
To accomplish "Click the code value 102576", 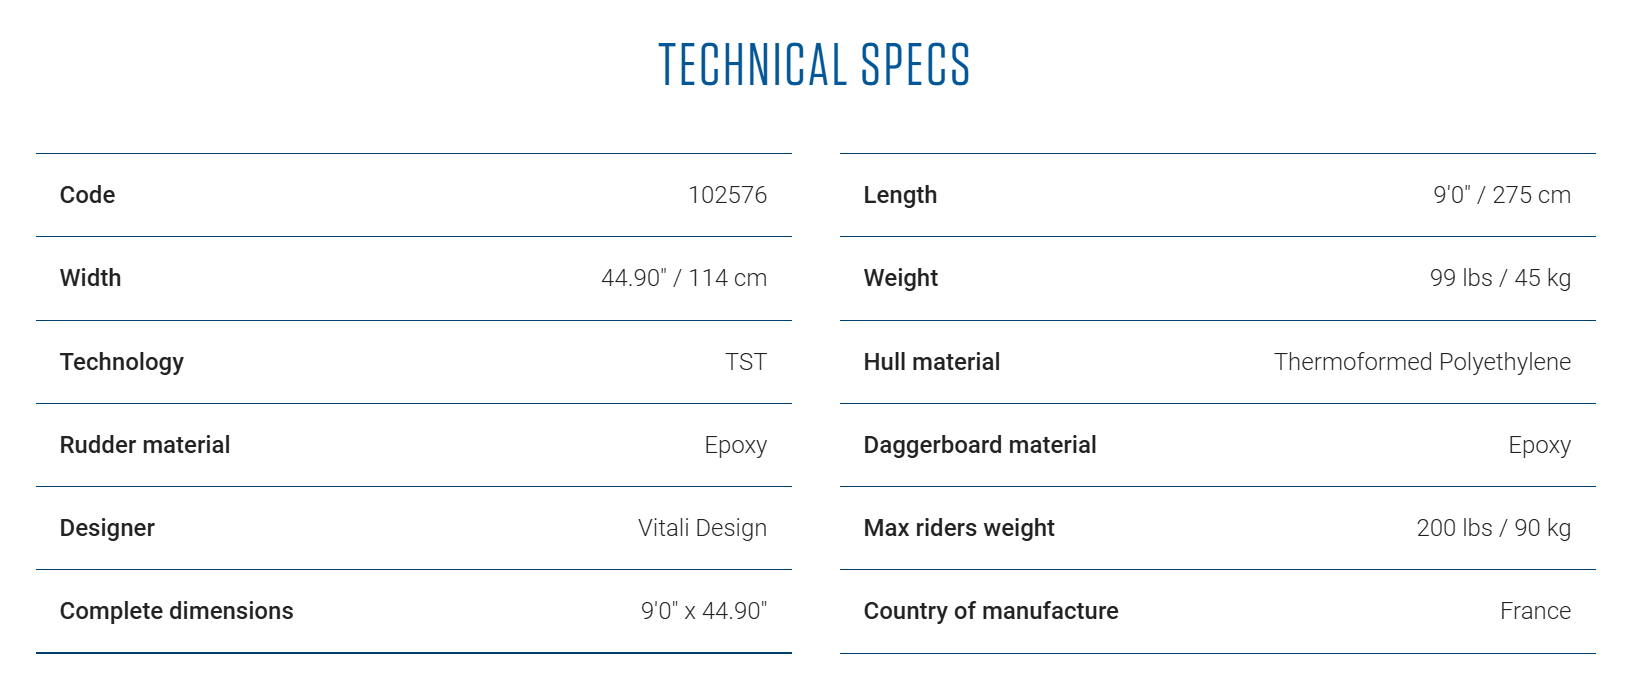I will (727, 195).
